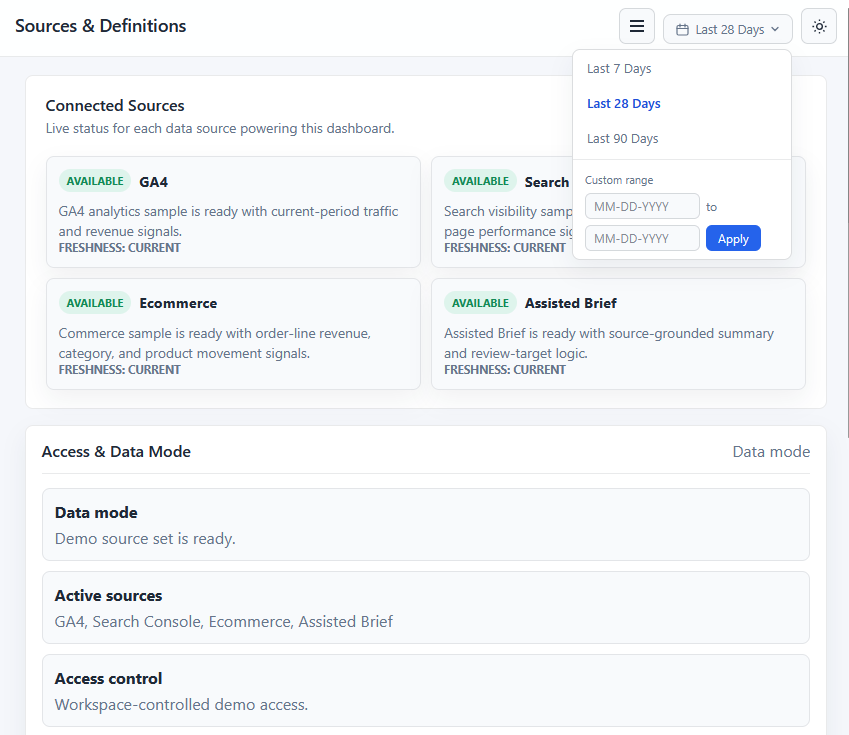Click the Data mode label at section right

point(771,452)
